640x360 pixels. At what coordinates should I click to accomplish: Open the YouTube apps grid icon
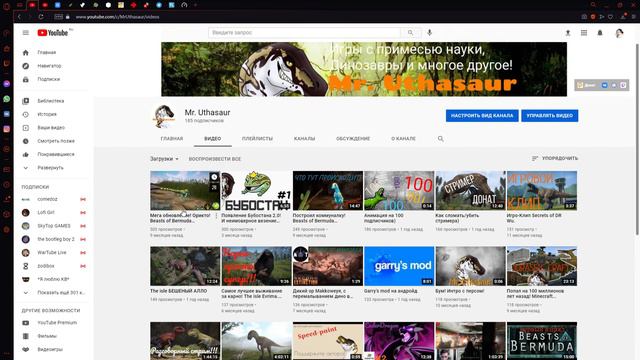point(584,33)
